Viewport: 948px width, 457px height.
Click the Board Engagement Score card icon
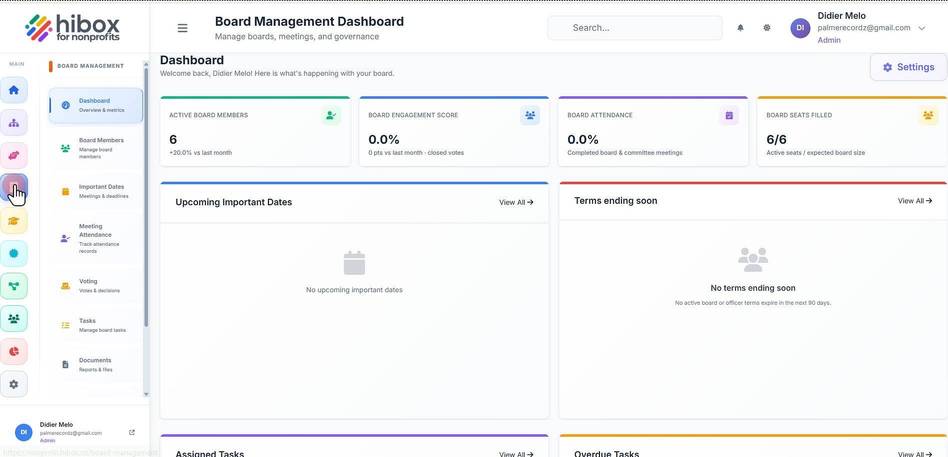pyautogui.click(x=530, y=115)
